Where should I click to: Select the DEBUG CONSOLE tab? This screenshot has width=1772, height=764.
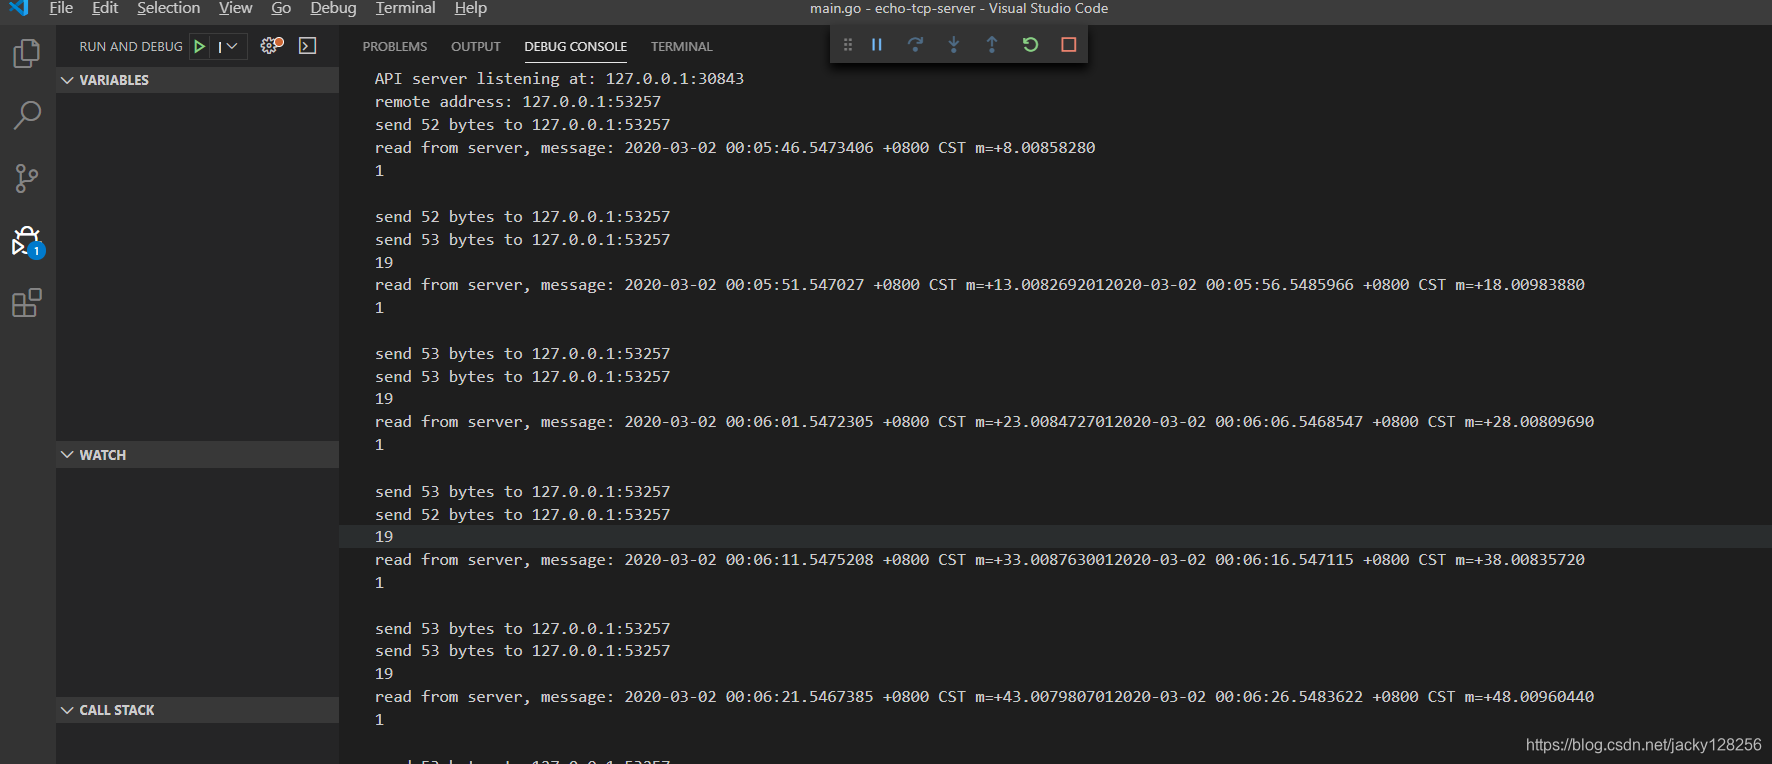coord(576,47)
